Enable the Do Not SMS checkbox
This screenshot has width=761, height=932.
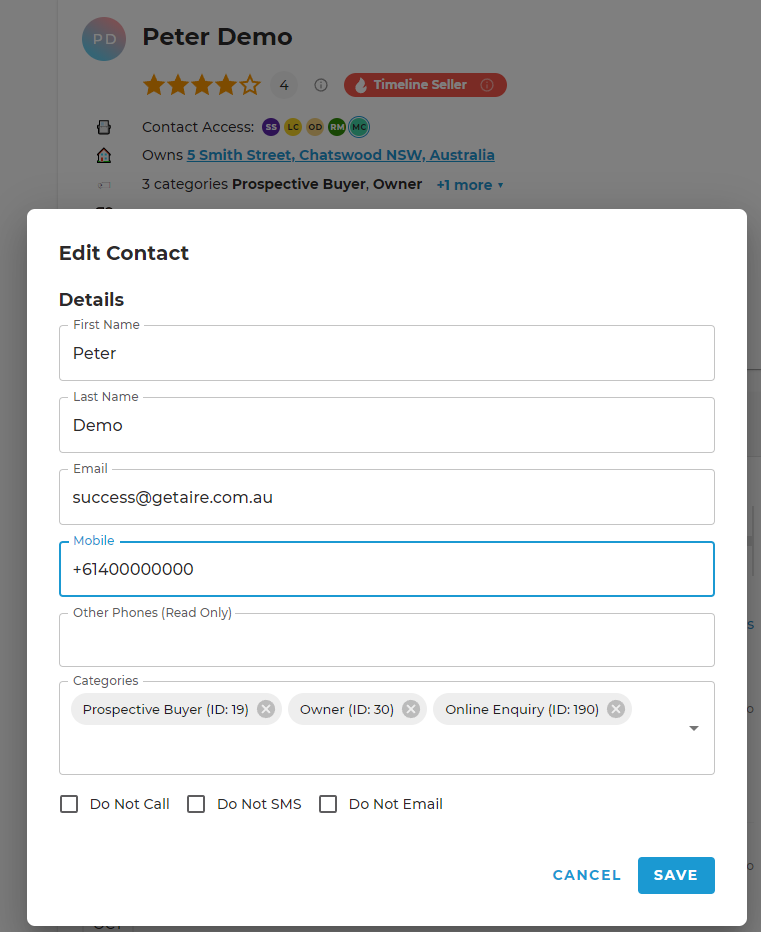click(x=196, y=804)
